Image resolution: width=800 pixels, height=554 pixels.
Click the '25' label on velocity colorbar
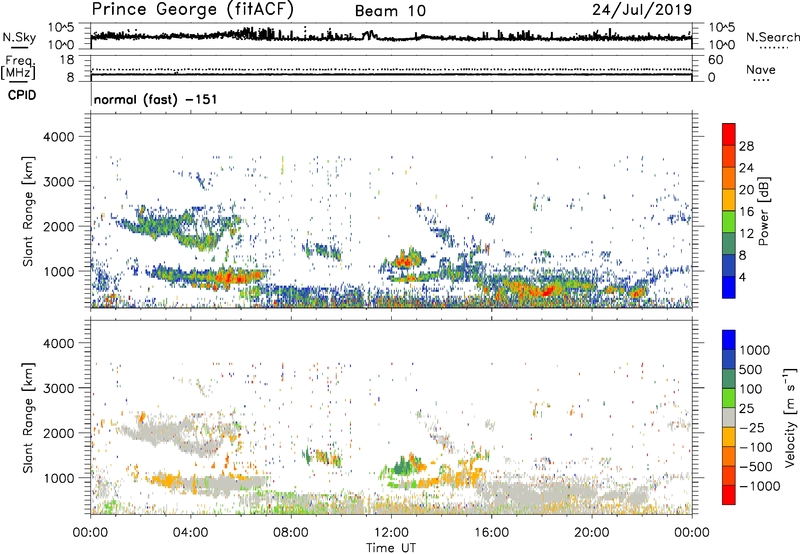pyautogui.click(x=746, y=409)
